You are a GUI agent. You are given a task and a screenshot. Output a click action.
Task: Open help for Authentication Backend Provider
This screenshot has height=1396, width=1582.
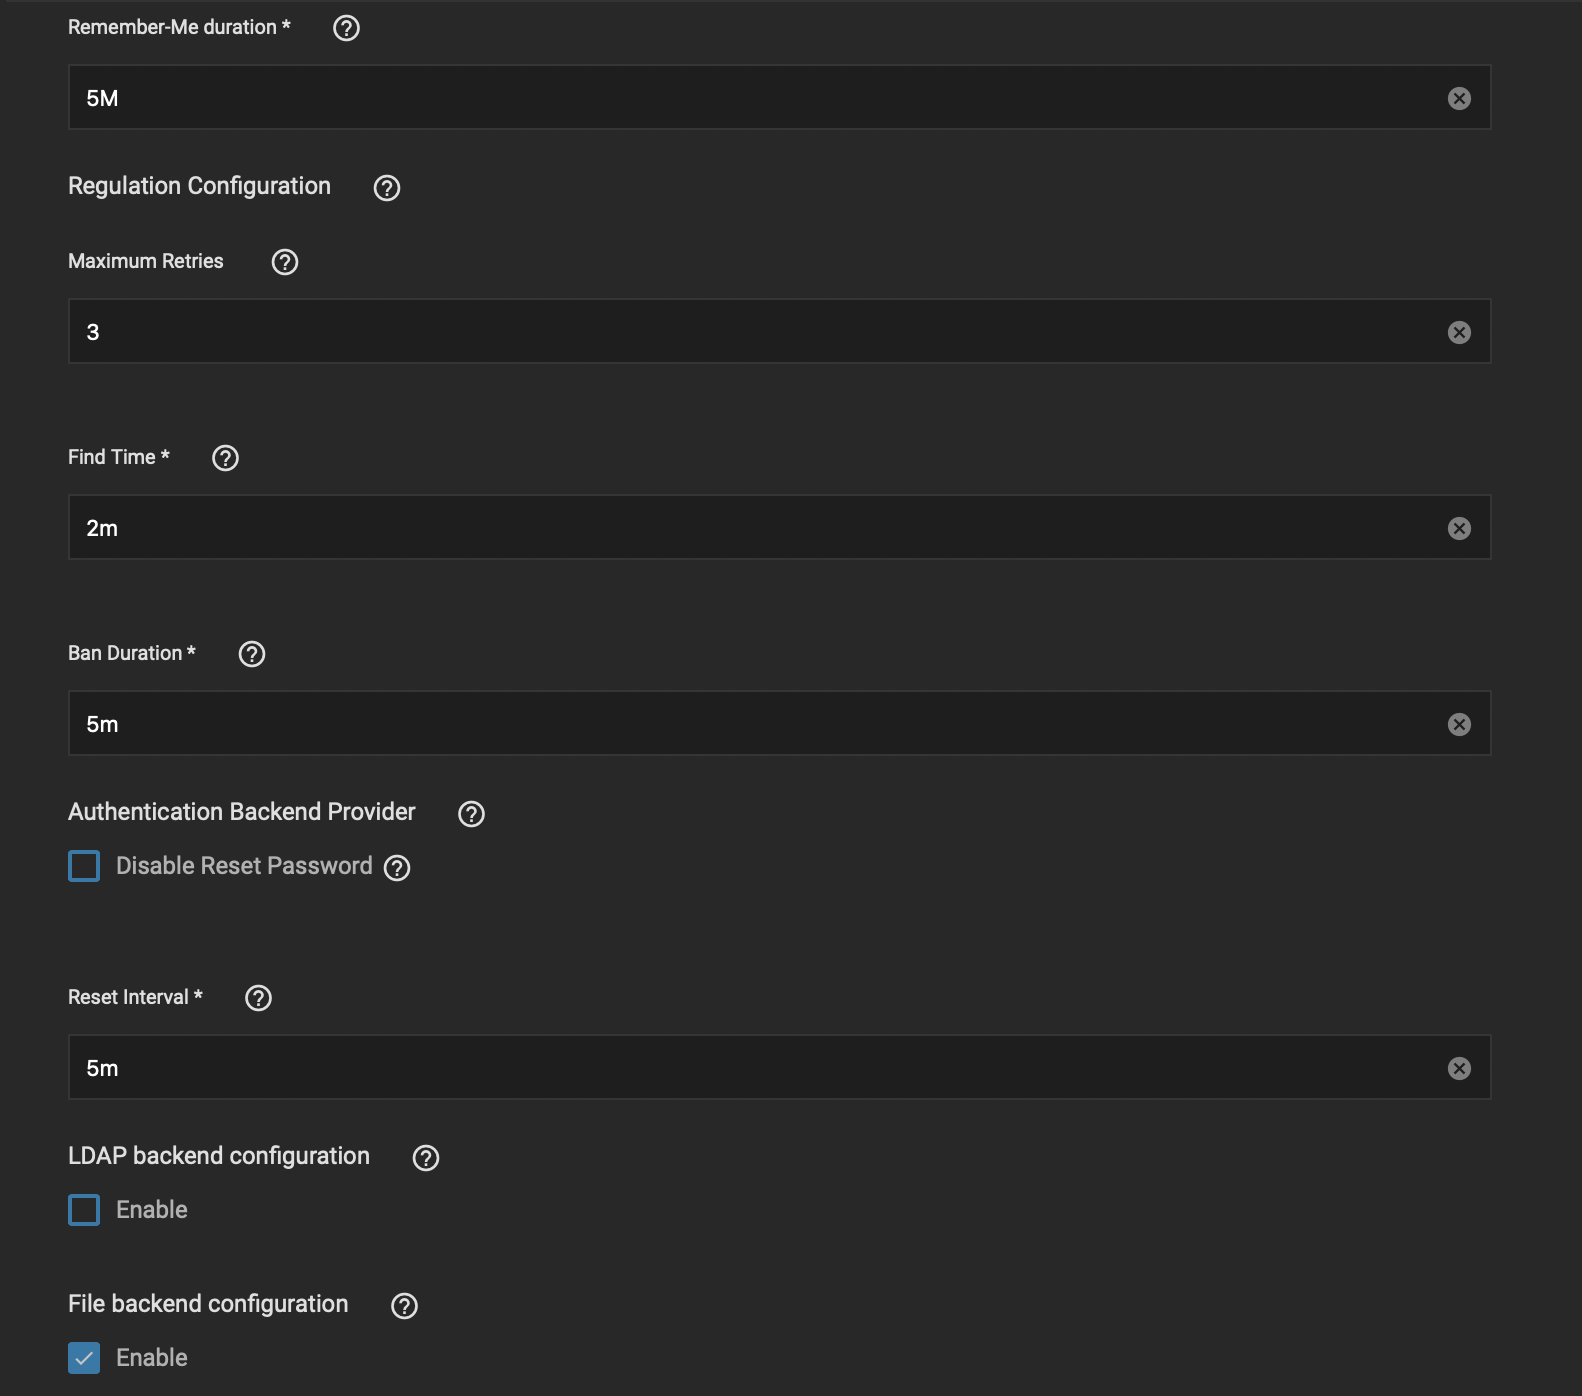point(471,813)
